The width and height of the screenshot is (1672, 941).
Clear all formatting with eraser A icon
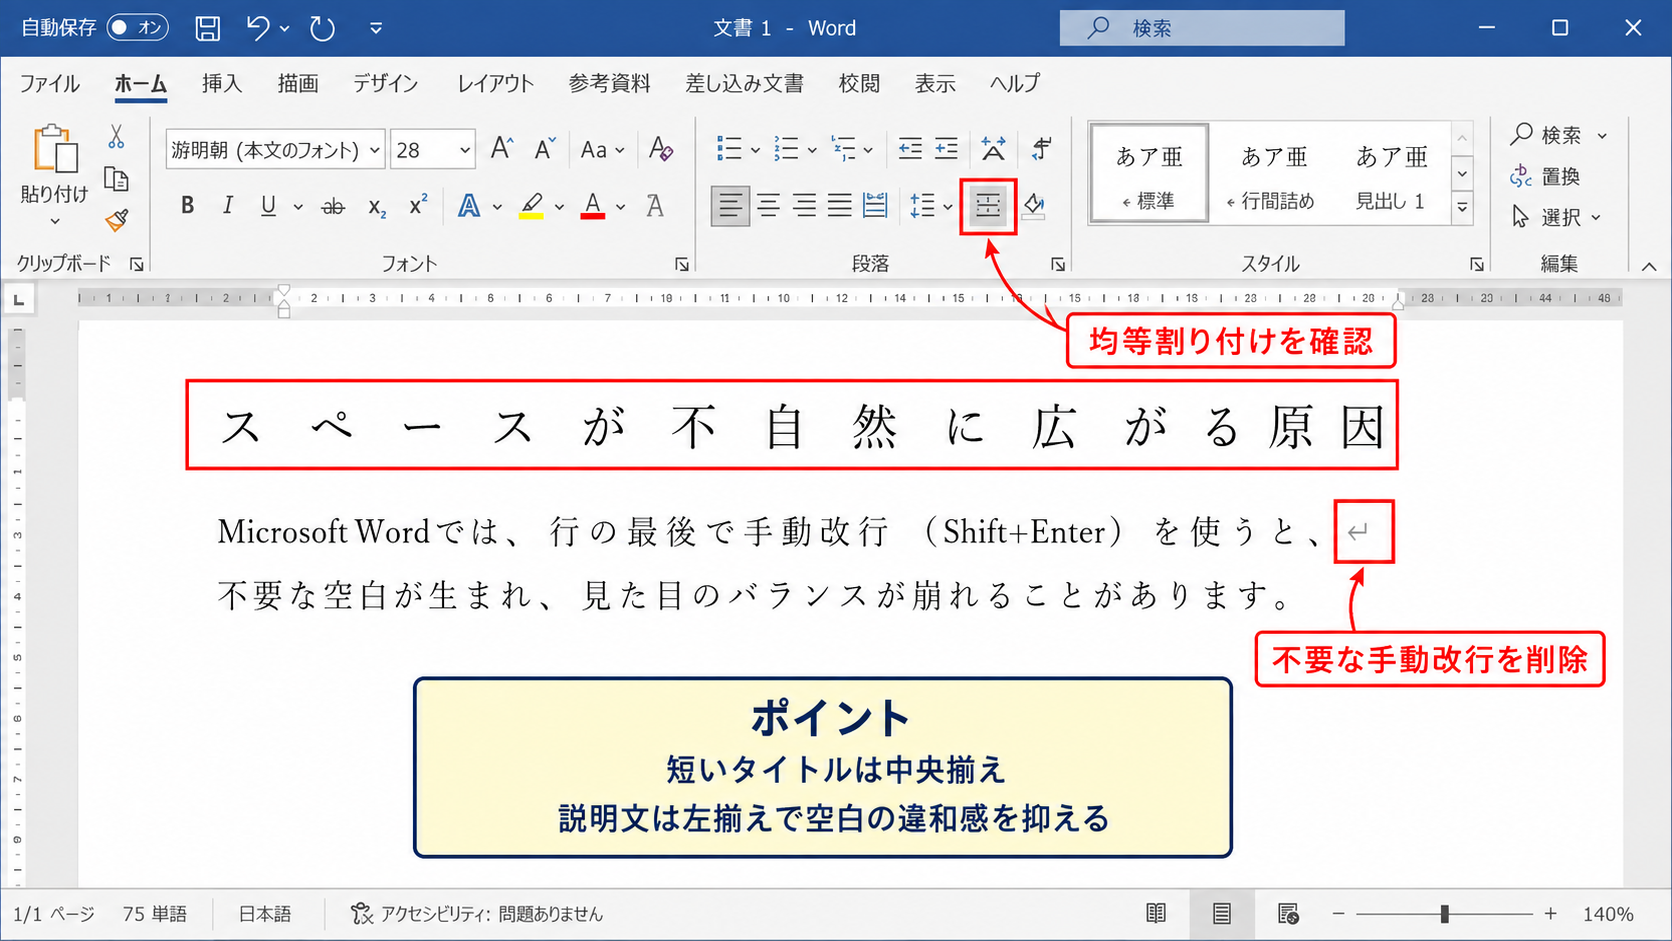click(660, 149)
